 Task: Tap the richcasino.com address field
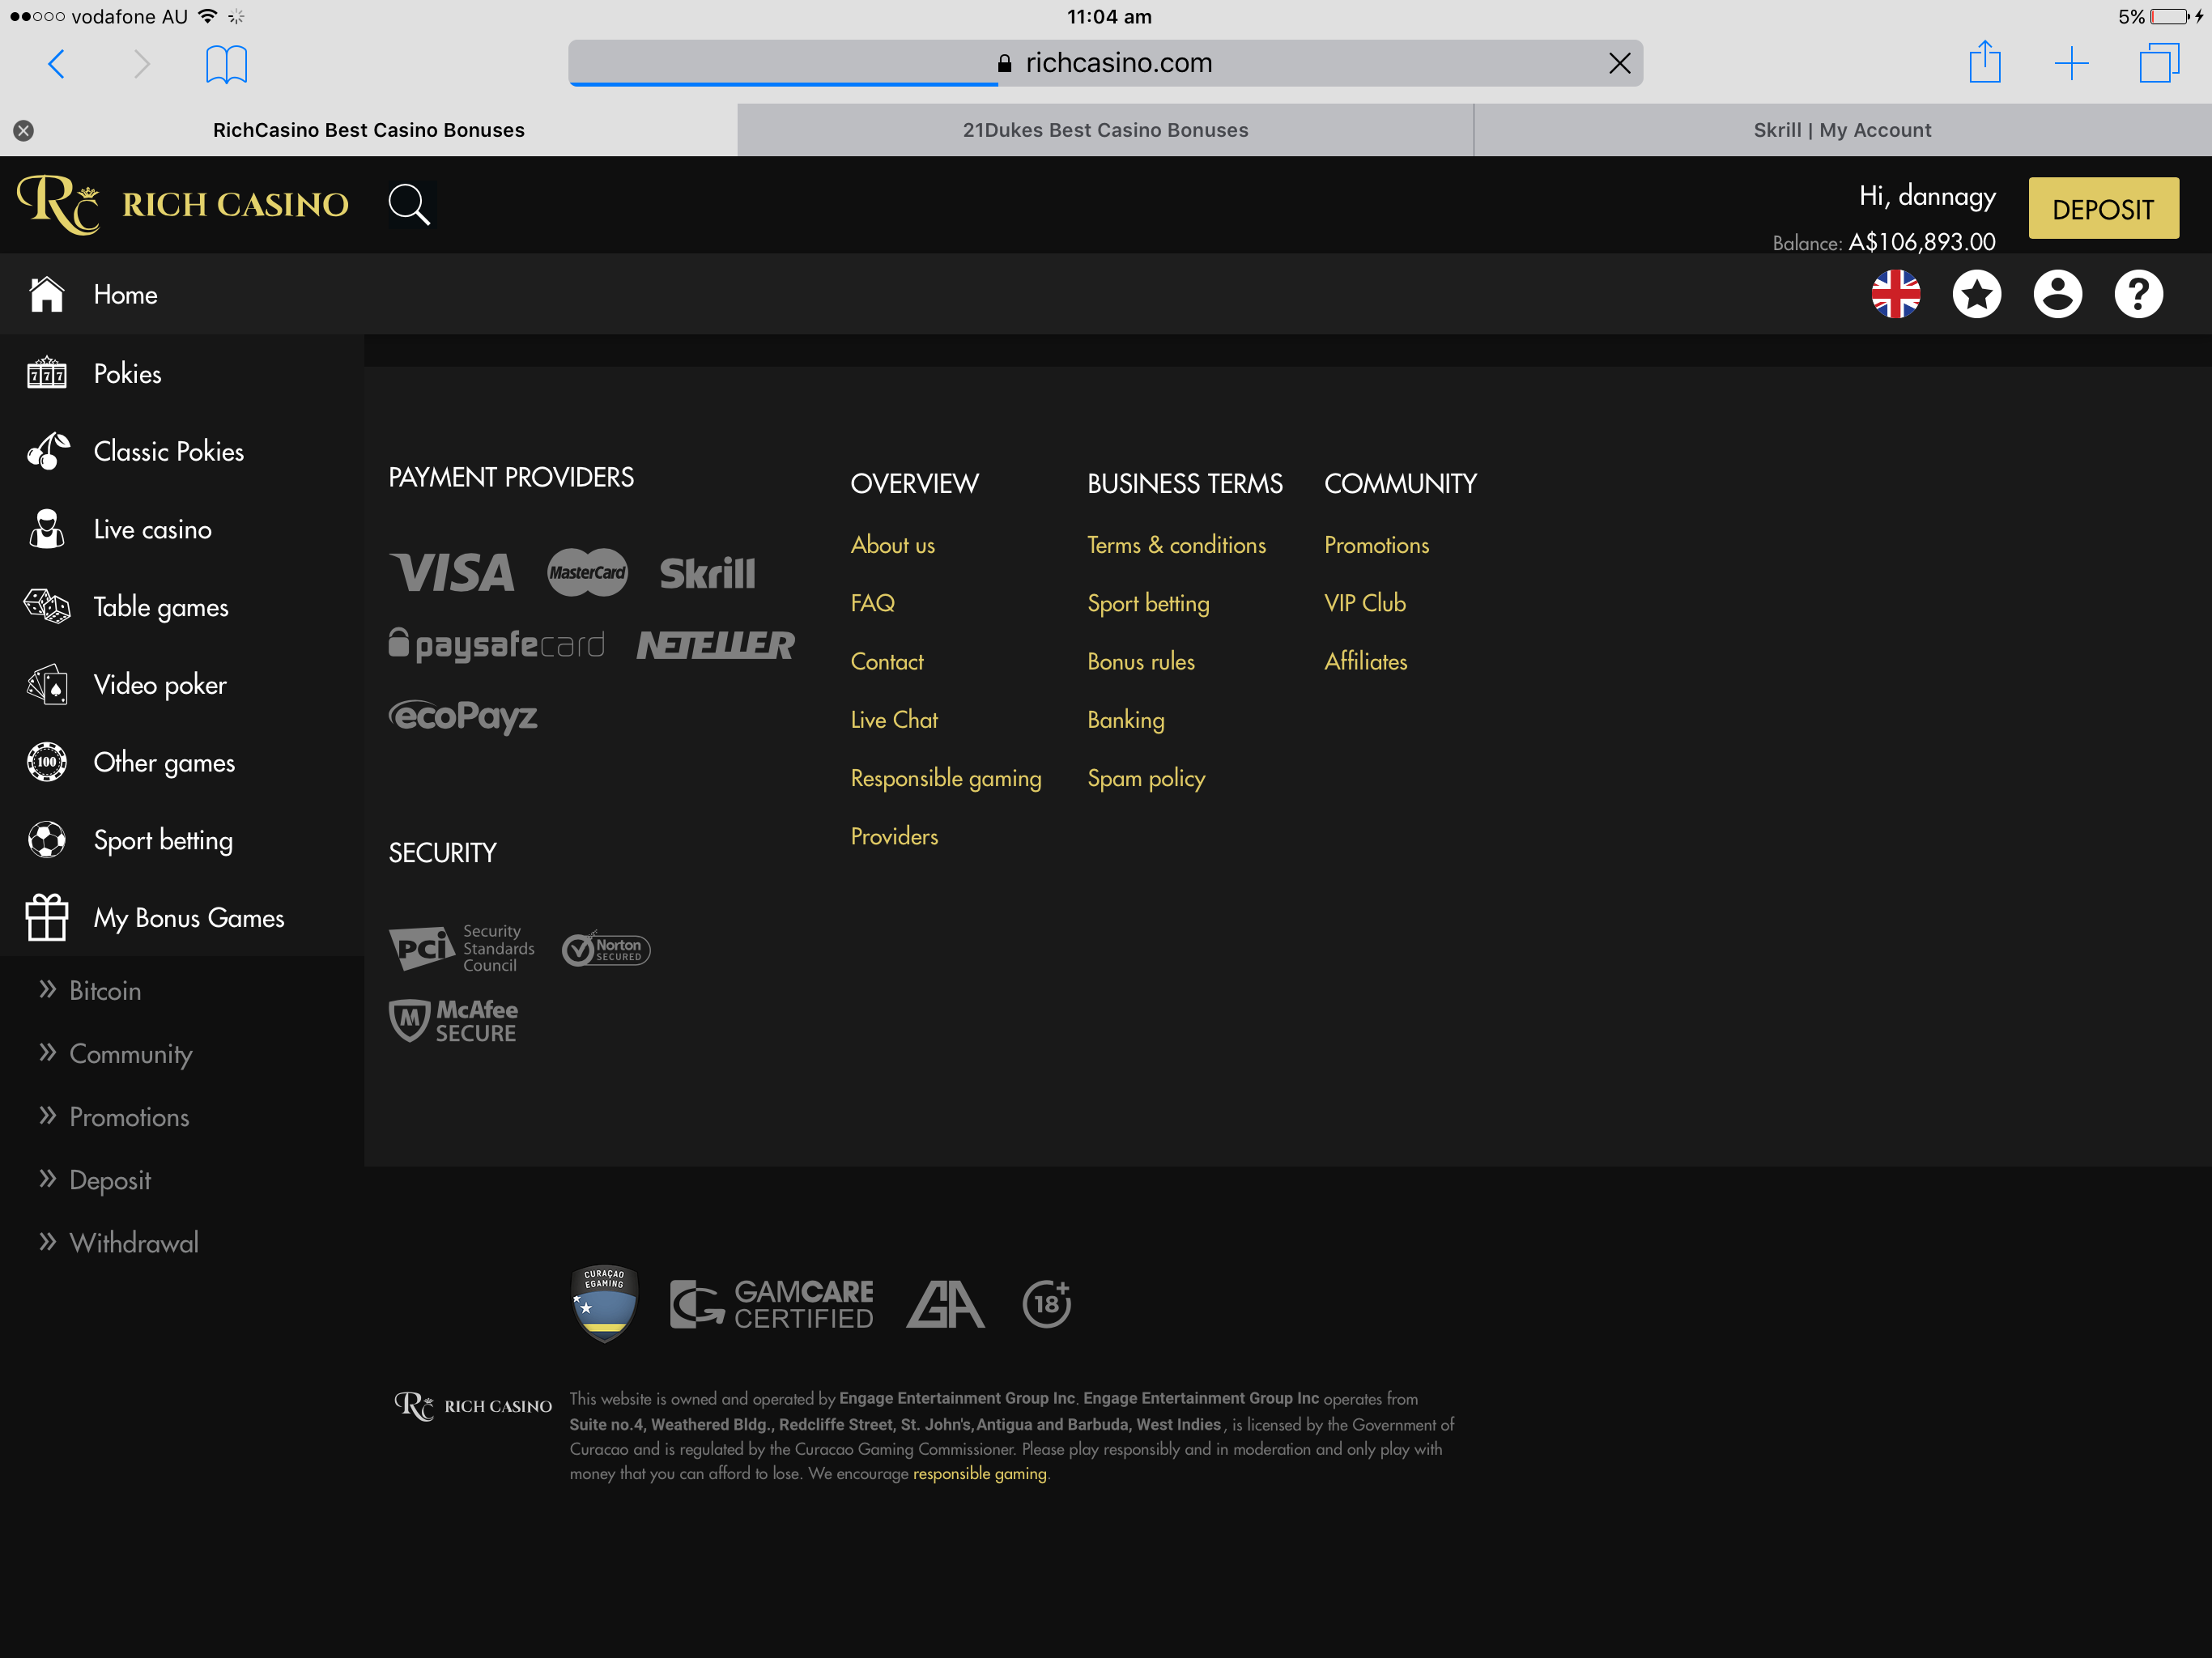(x=1105, y=63)
